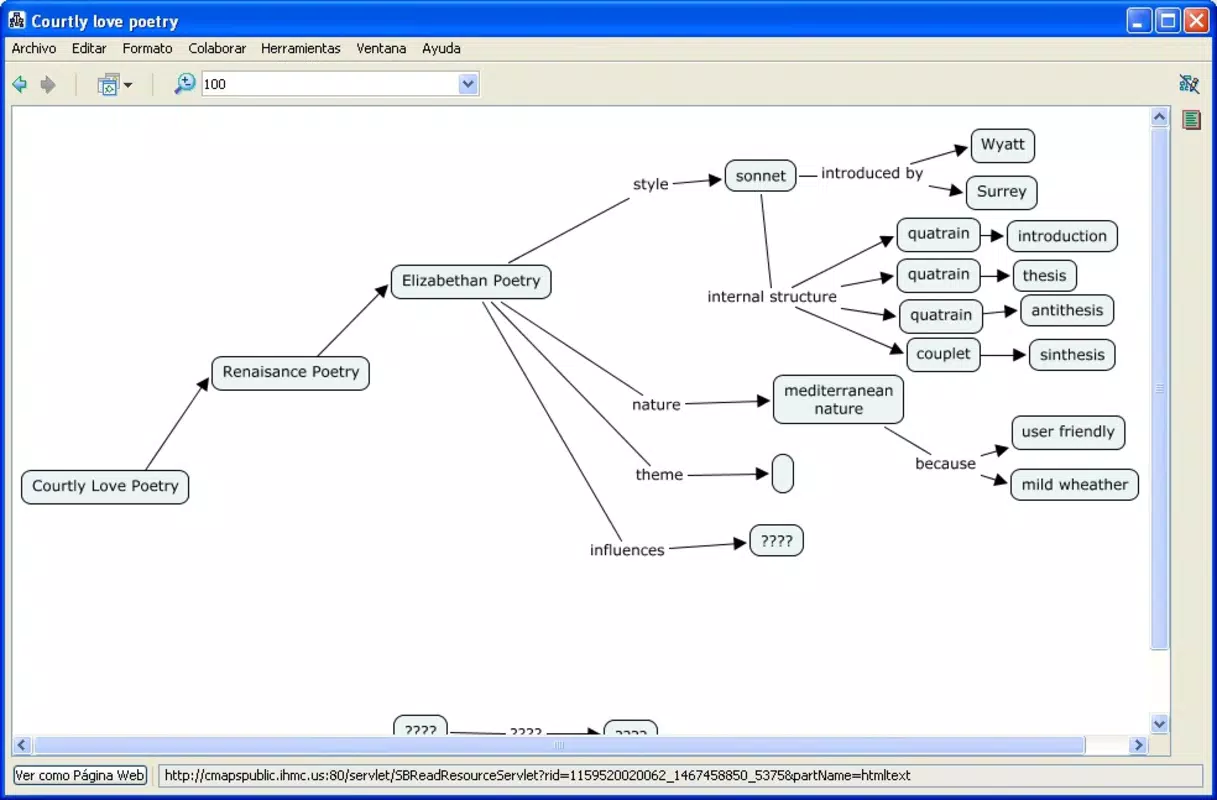The width and height of the screenshot is (1217, 800).
Task: Open the dropdown arrow beside views icon
Action: point(128,86)
